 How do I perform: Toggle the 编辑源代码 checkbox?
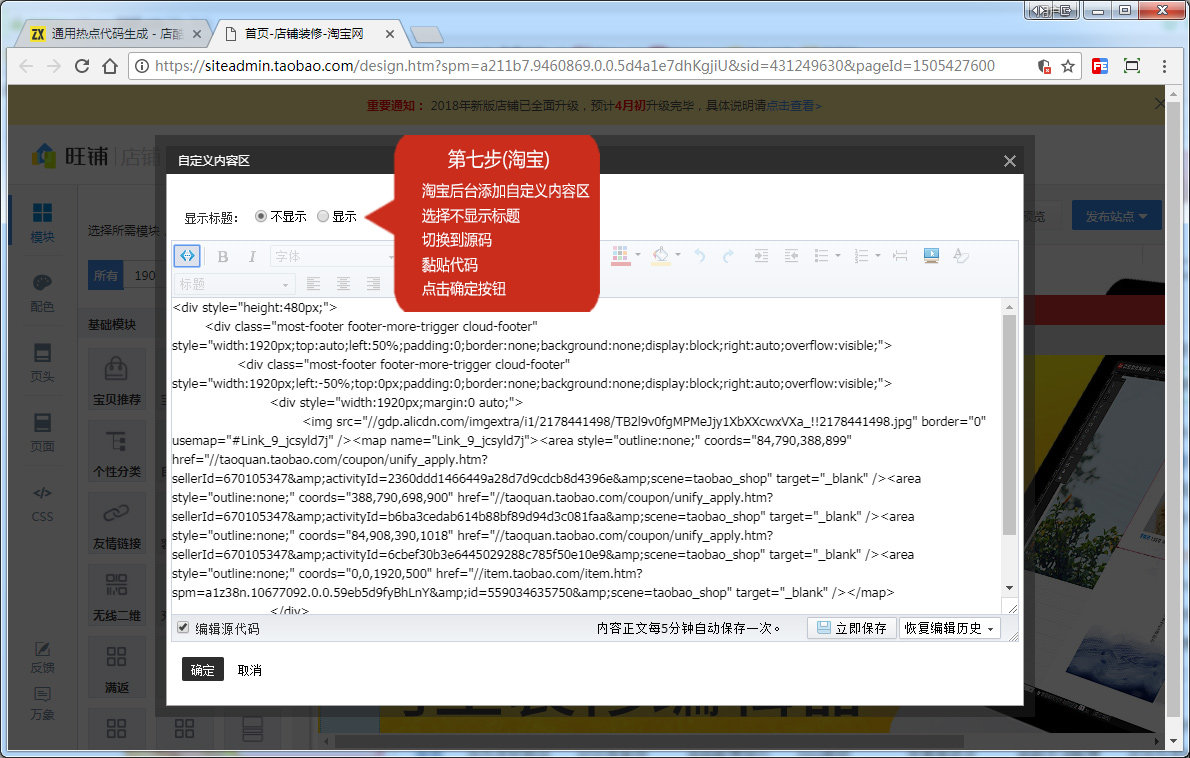click(x=183, y=627)
